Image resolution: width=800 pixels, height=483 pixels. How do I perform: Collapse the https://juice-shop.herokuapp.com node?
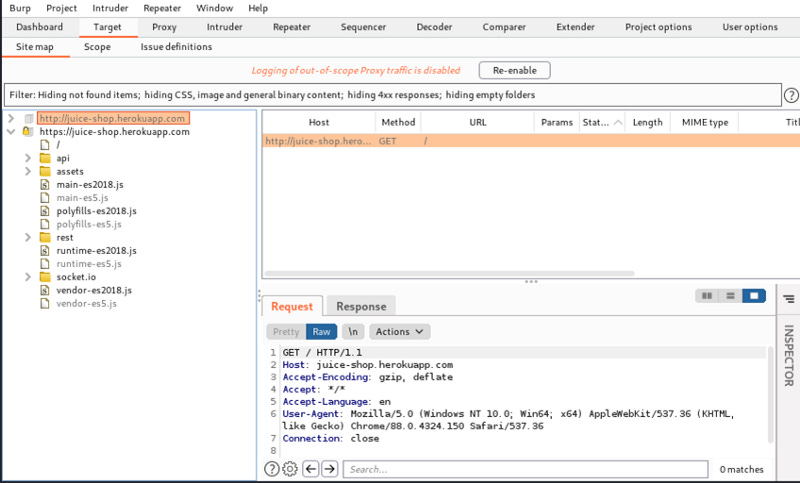[x=11, y=132]
